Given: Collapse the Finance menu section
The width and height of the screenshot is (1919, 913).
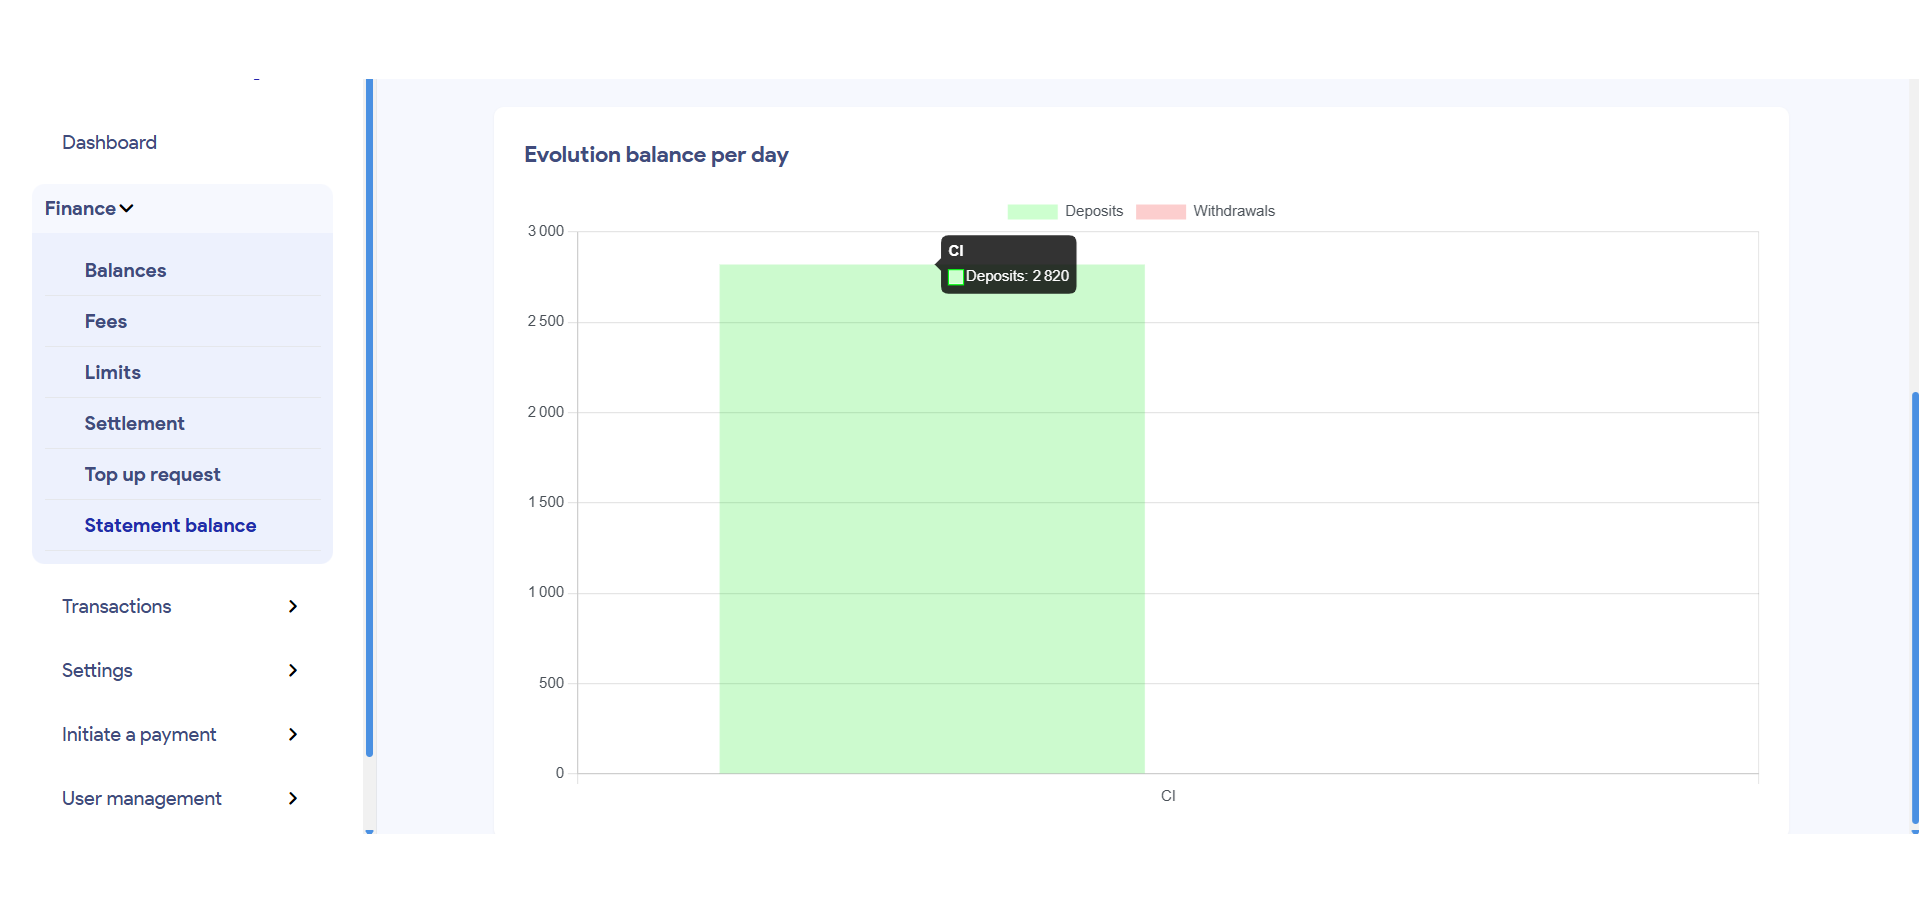Looking at the screenshot, I should (81, 208).
